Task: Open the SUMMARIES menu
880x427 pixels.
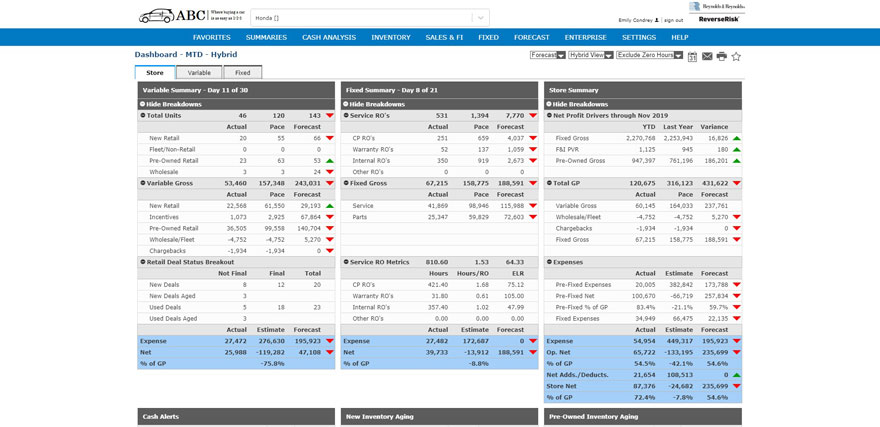Action: pyautogui.click(x=266, y=38)
